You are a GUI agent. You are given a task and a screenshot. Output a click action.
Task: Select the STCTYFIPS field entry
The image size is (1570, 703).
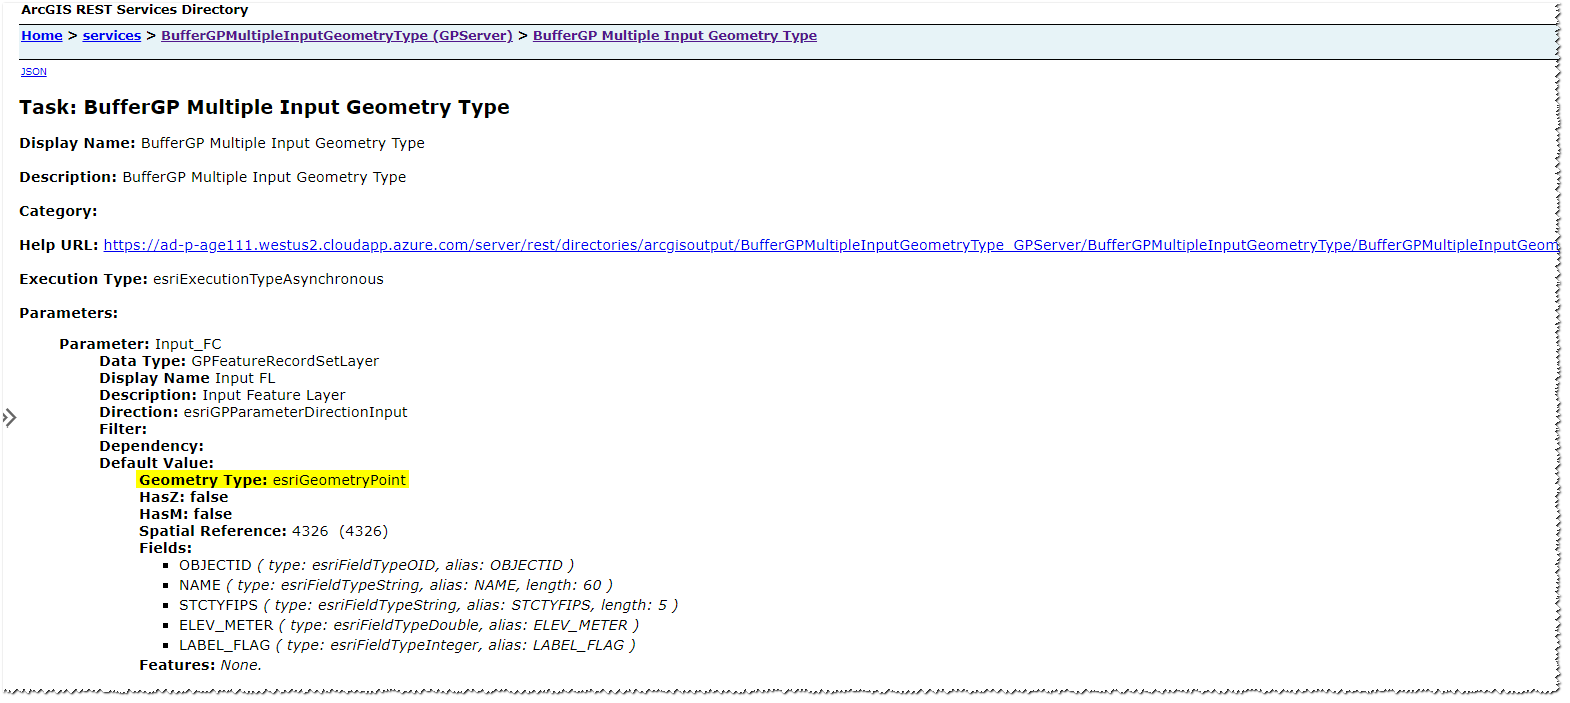428,605
